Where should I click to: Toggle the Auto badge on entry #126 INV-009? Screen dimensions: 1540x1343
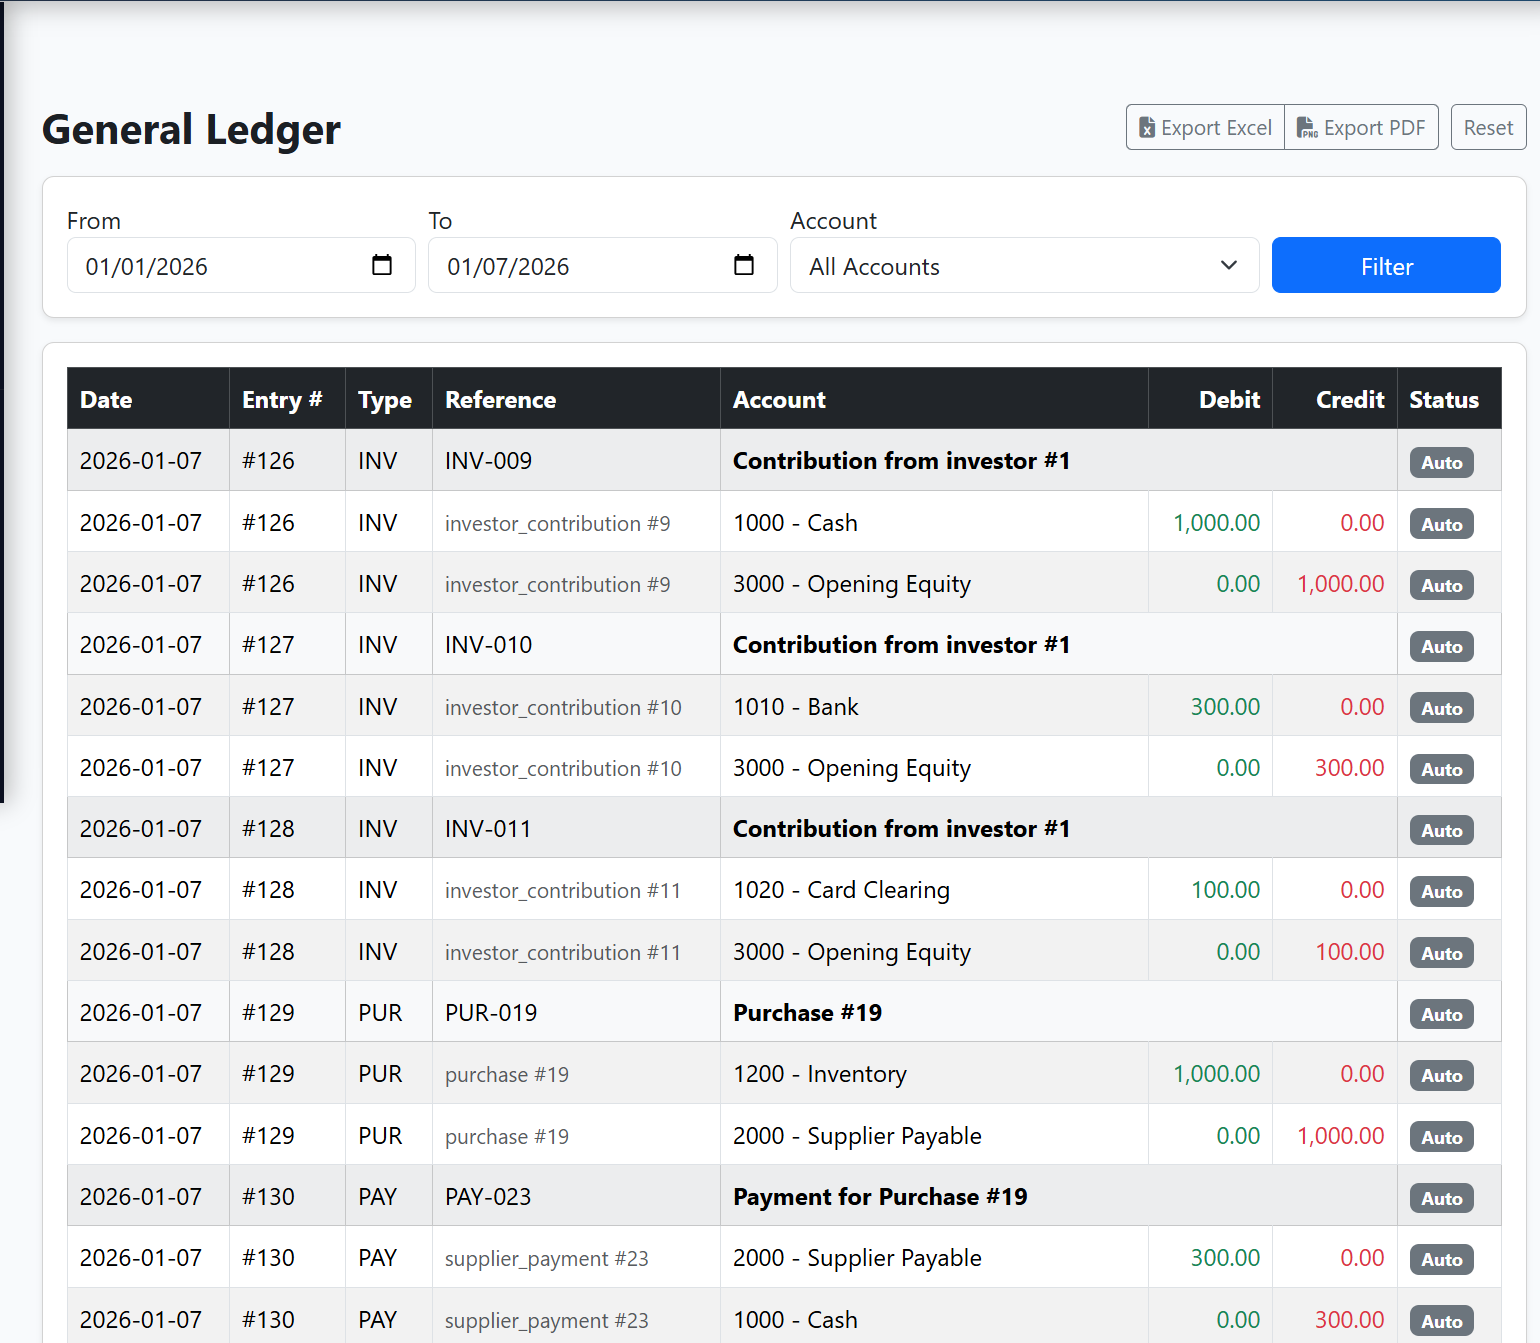coord(1441,462)
